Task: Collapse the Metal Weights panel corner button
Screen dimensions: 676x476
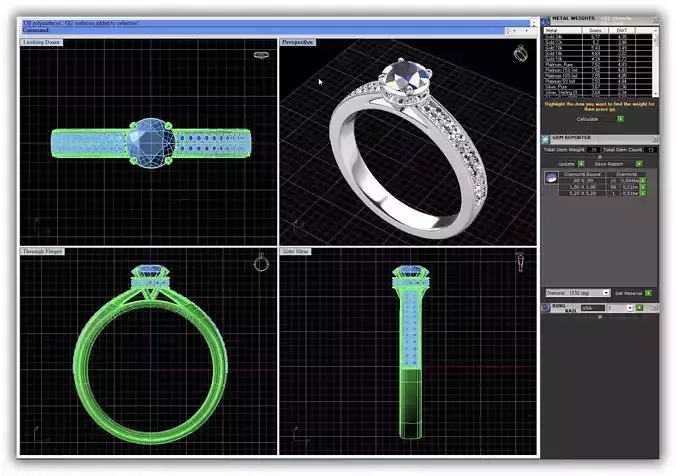Action: pyautogui.click(x=655, y=19)
